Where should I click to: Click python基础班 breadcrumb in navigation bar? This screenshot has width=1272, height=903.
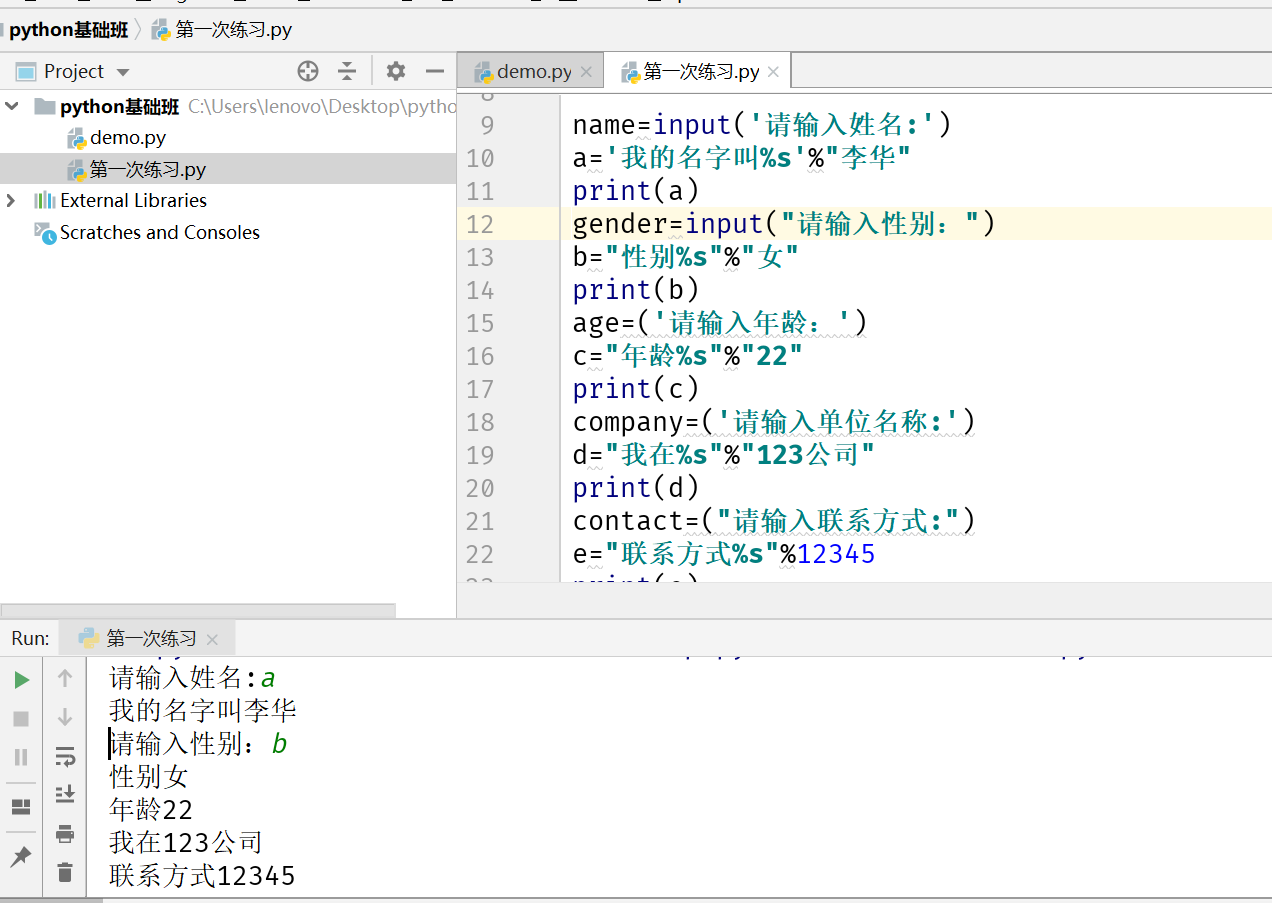(69, 30)
